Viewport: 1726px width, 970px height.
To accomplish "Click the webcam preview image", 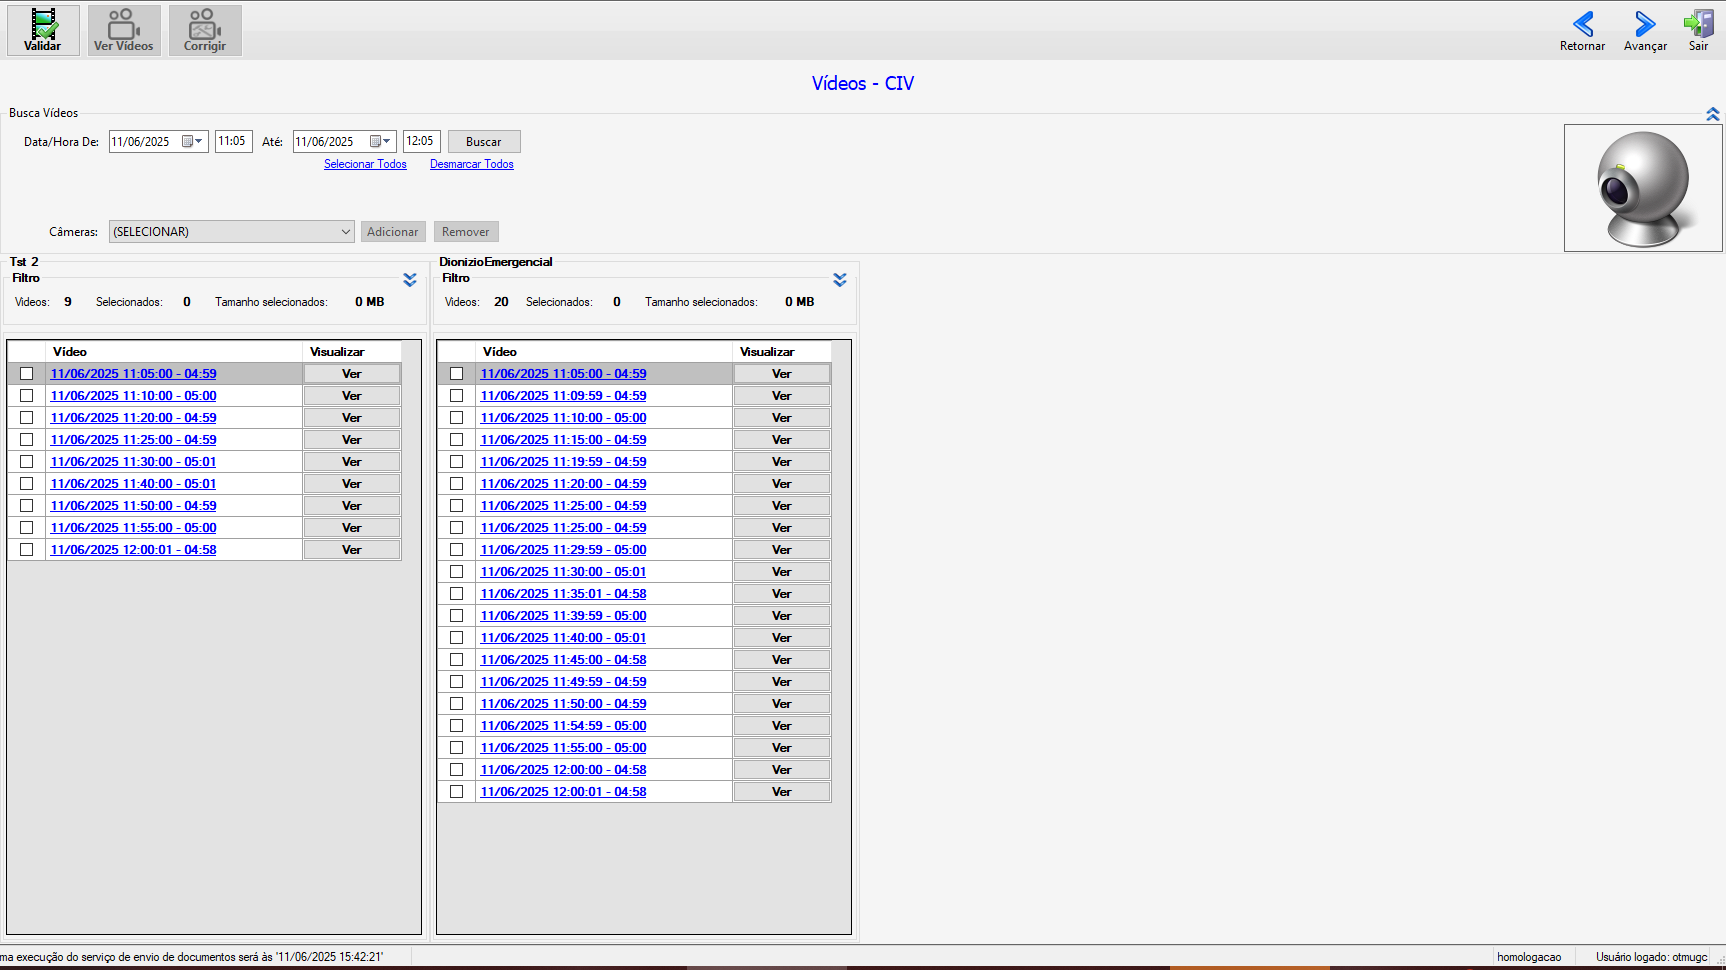I will 1643,188.
